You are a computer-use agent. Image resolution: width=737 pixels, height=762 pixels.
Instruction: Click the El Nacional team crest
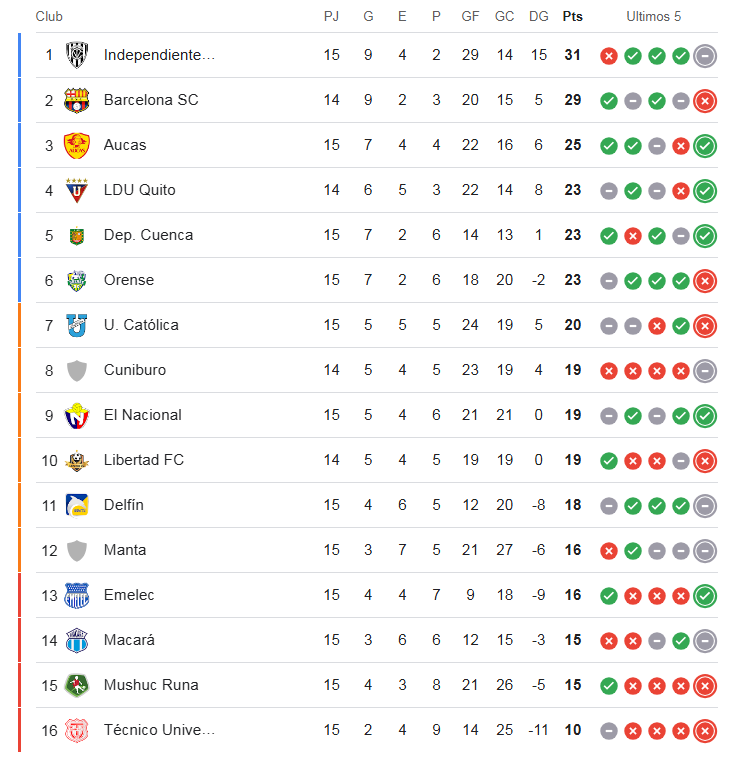pos(77,416)
